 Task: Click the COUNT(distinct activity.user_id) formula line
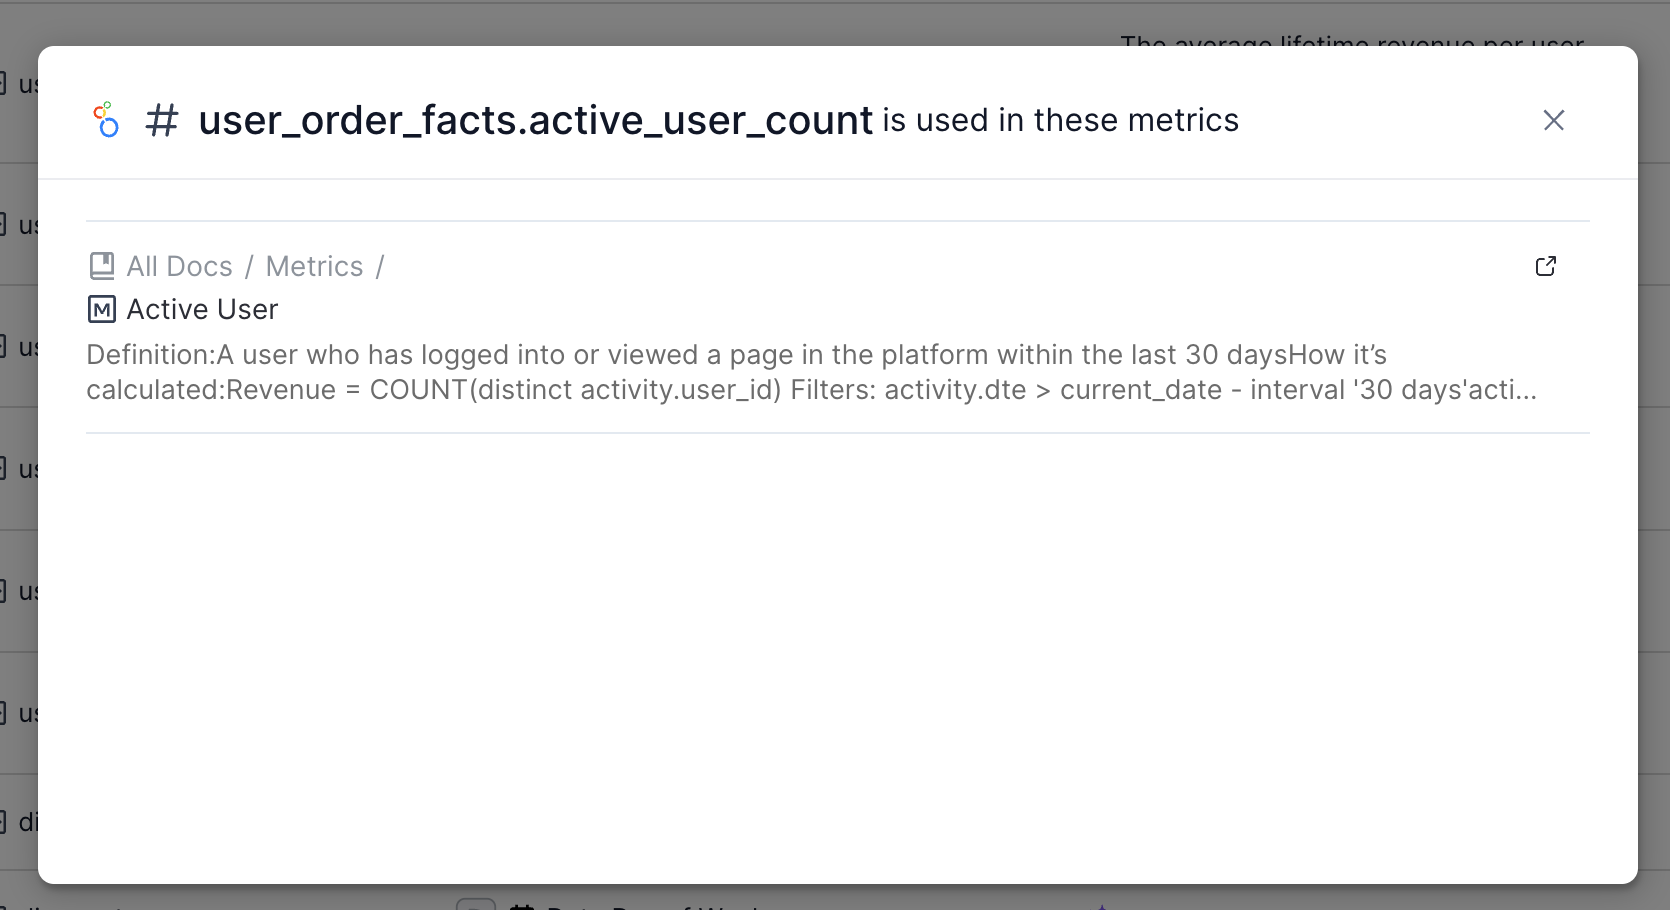[x=575, y=390]
